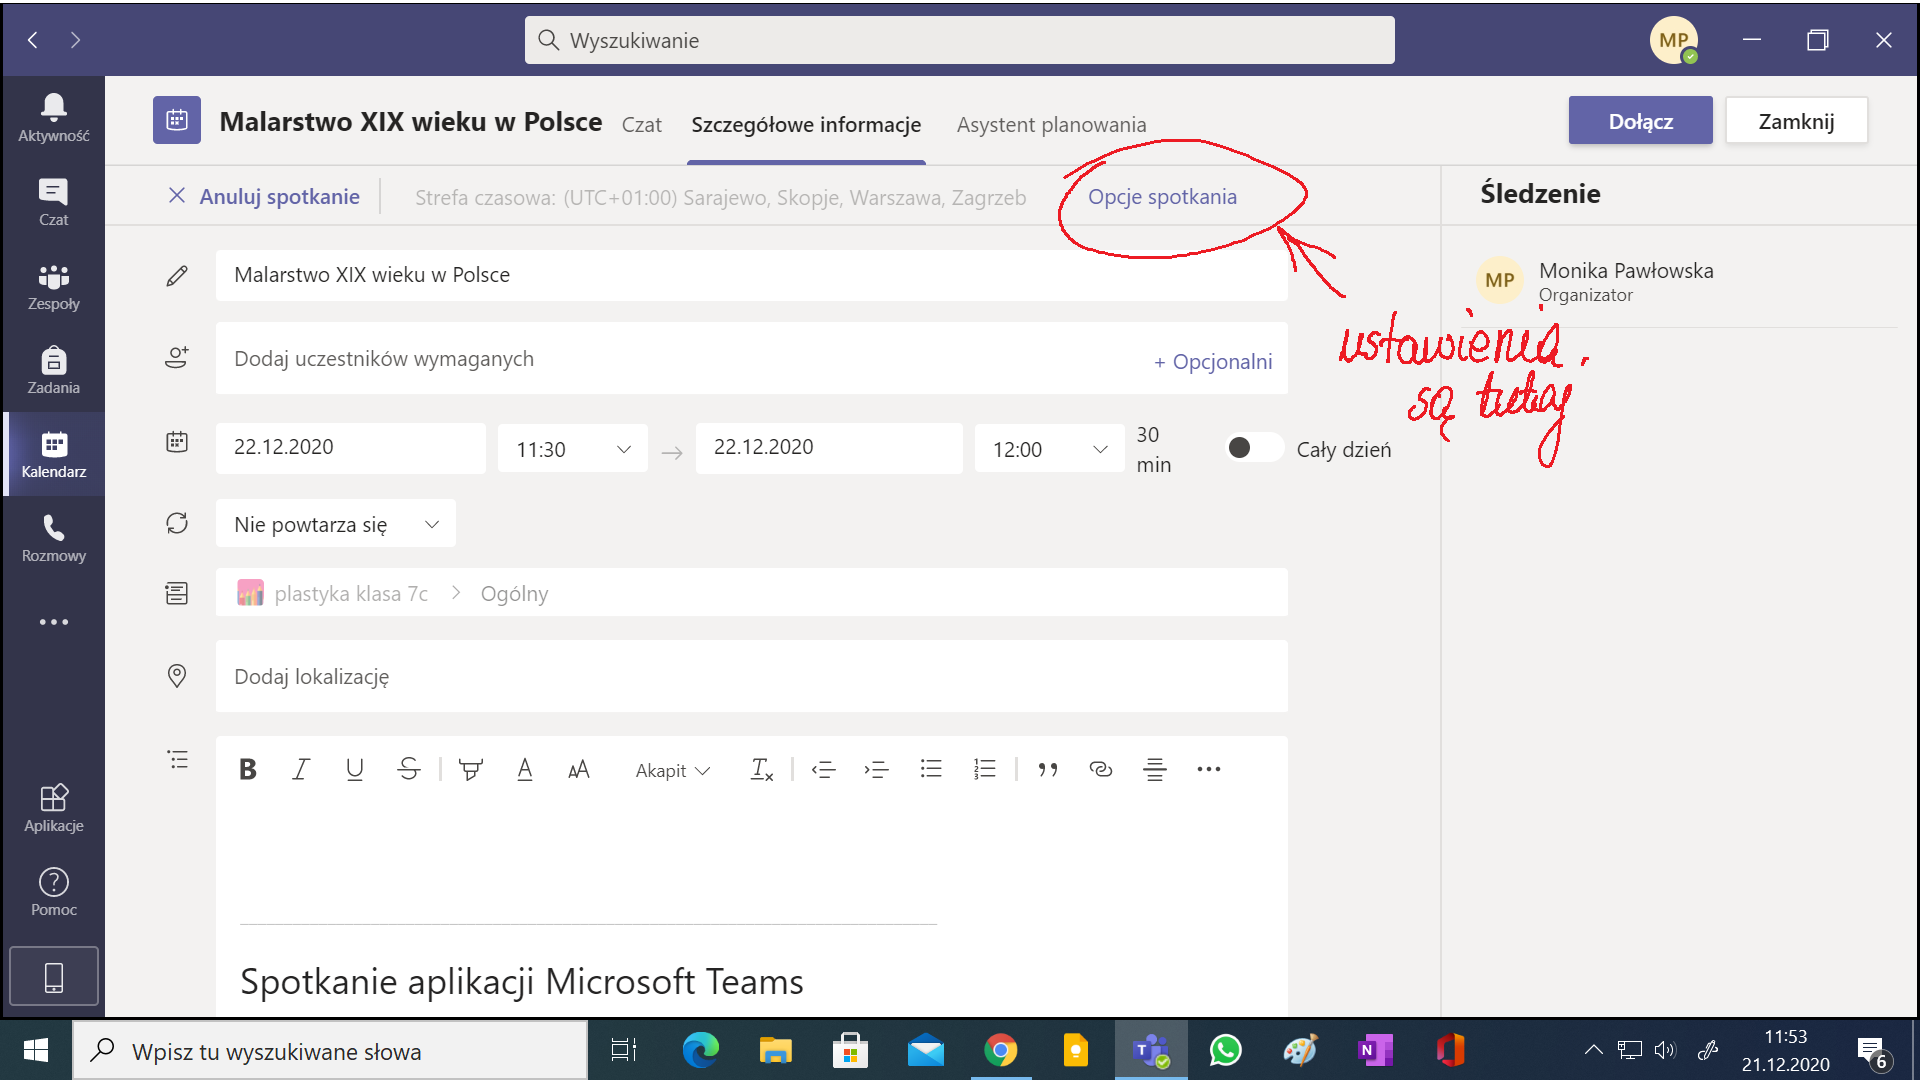Open Opcje spotkania link

(x=1165, y=196)
